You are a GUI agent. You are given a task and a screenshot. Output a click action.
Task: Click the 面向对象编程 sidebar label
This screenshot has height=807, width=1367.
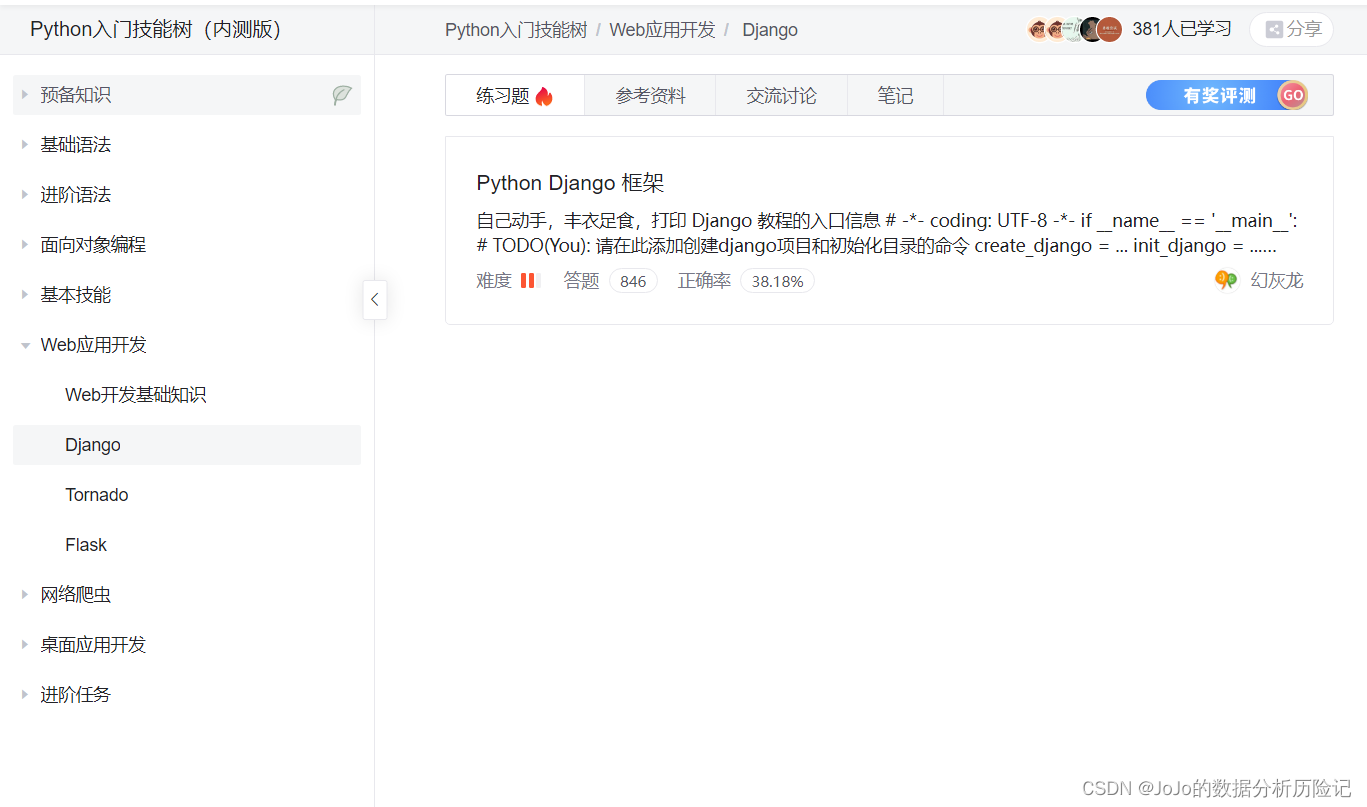(x=93, y=245)
